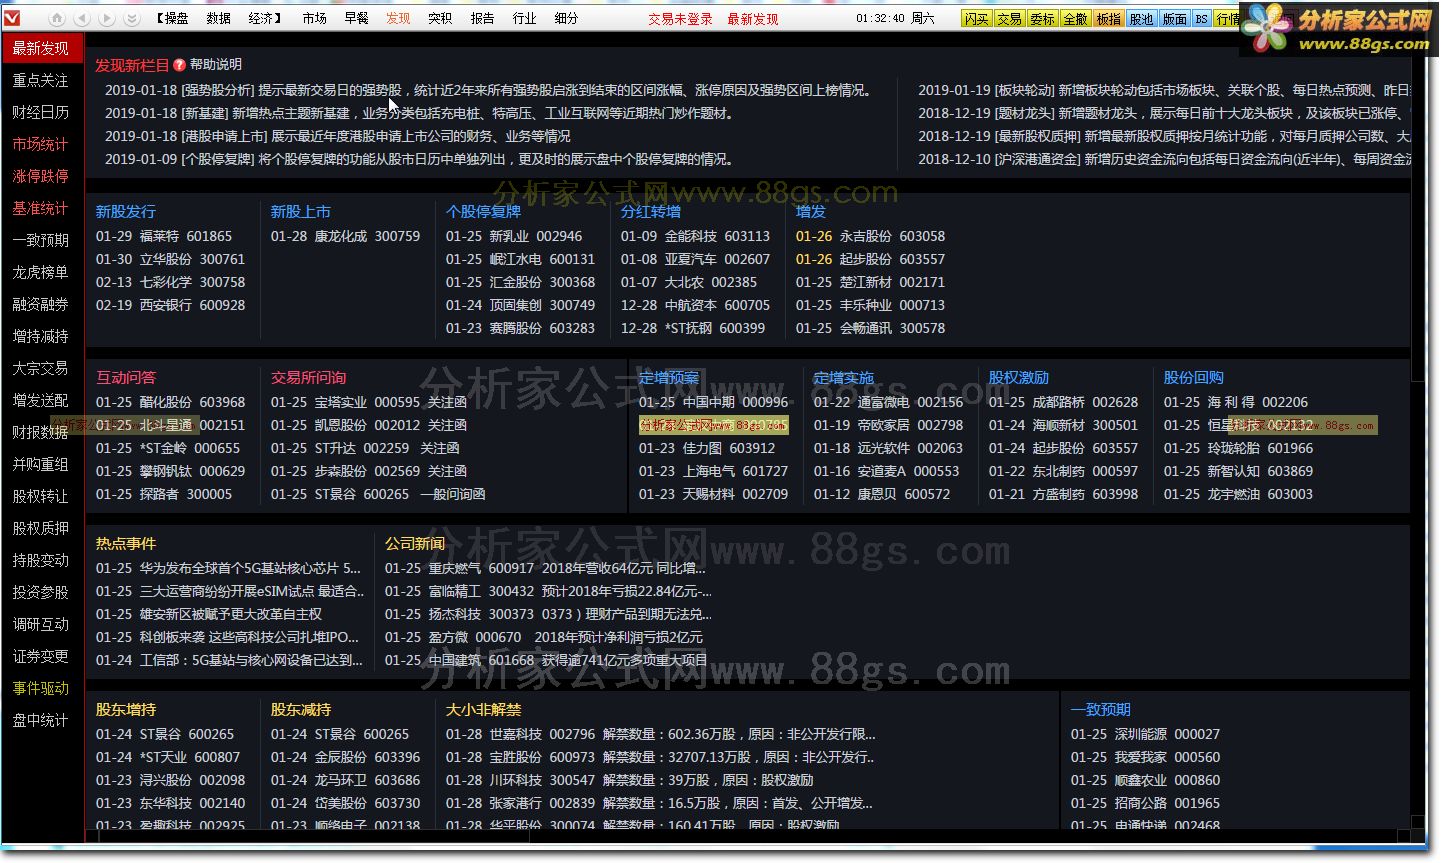The height and width of the screenshot is (863, 1441).
Task: Open the 数据 menu
Action: 218,18
